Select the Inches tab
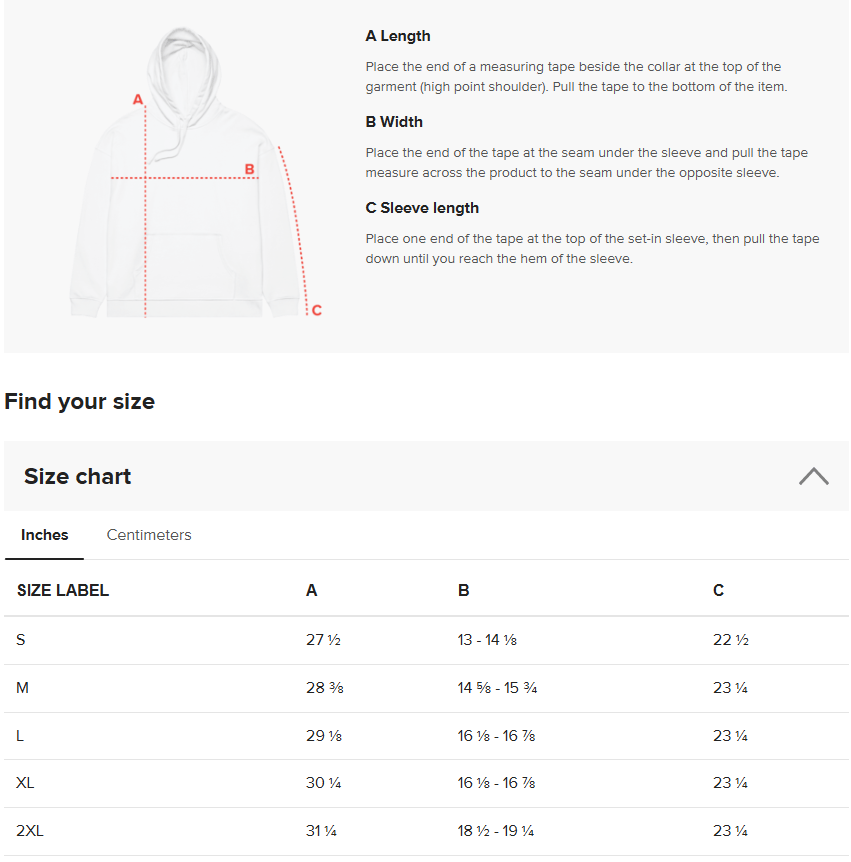The height and width of the screenshot is (862, 851). (45, 535)
